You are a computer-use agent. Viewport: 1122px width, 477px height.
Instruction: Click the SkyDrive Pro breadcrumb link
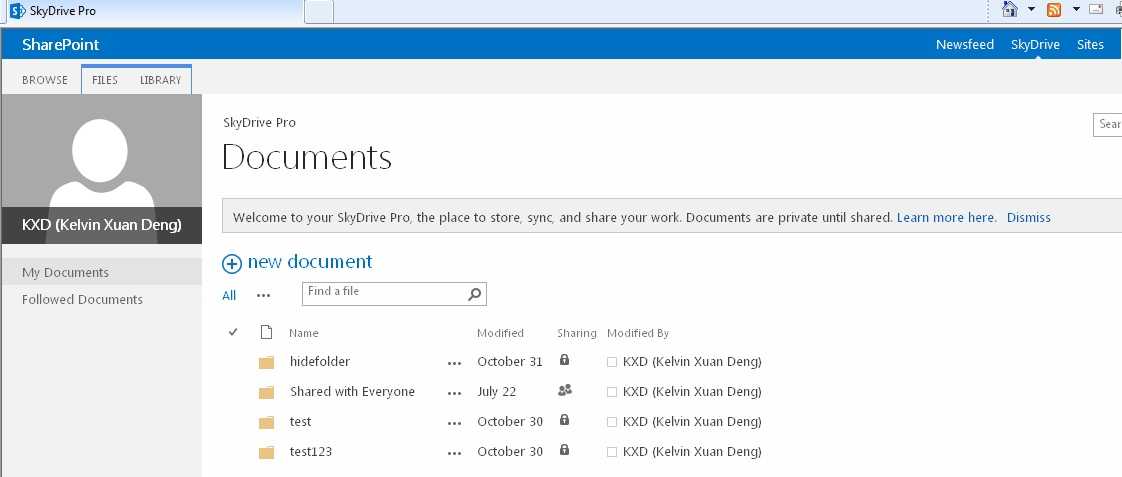pyautogui.click(x=259, y=122)
